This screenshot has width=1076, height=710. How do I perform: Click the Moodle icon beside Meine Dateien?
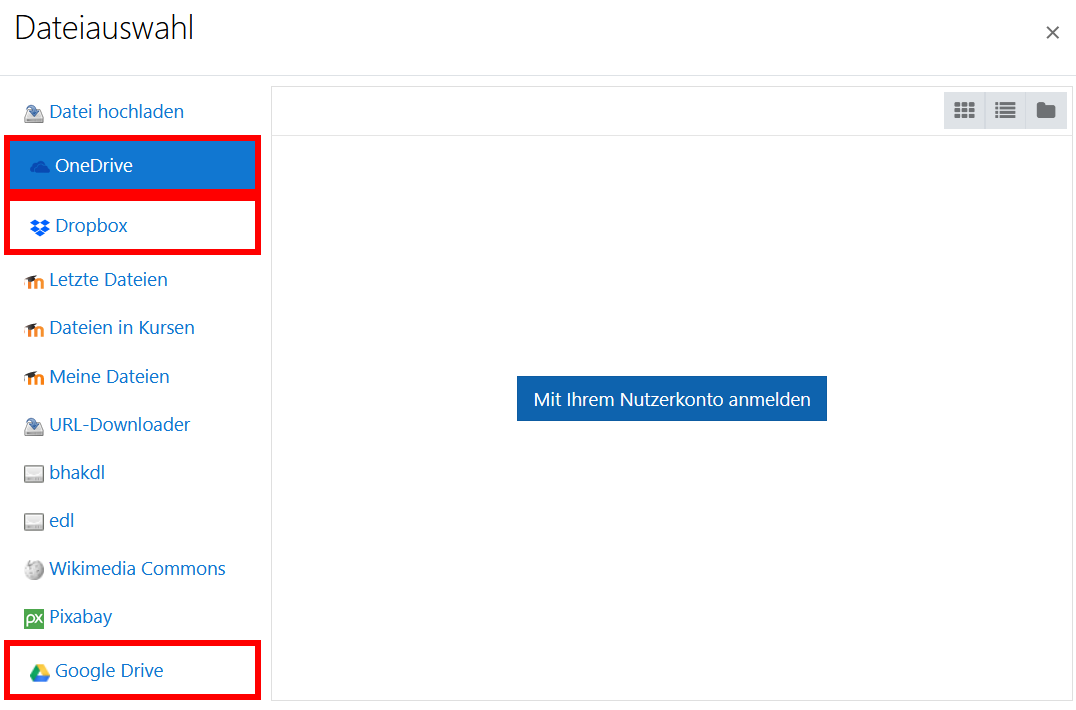pos(33,376)
